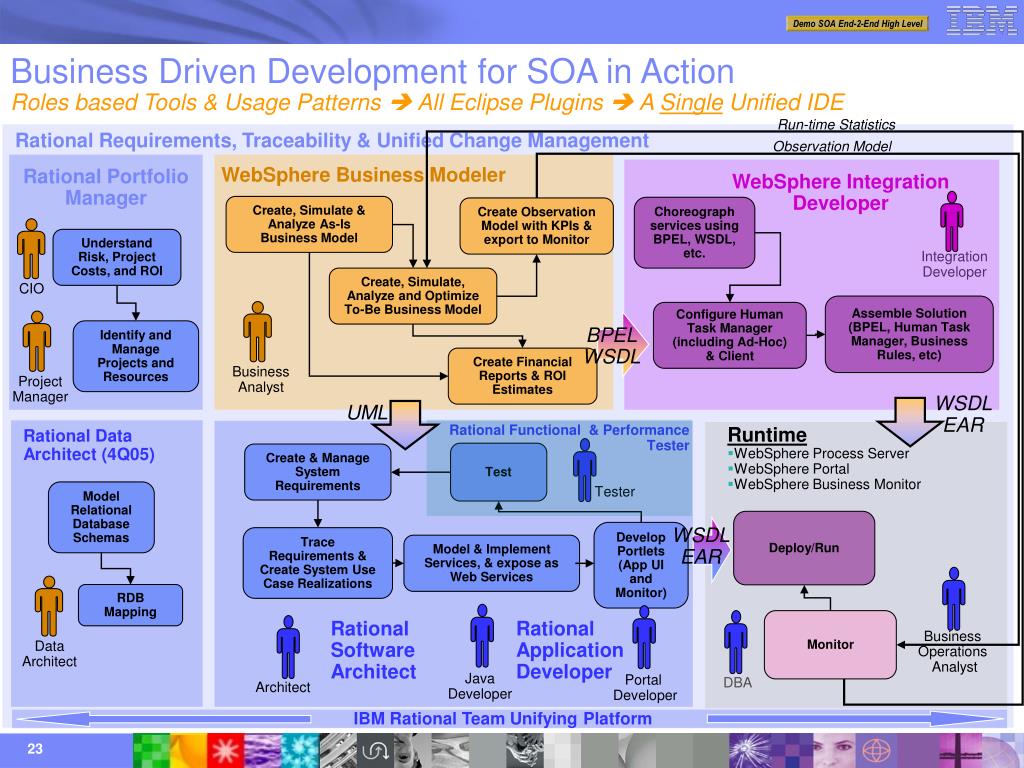Click Create, Simulate, Analyze and Optimize To-Be box
The height and width of the screenshot is (768, 1024).
click(413, 296)
